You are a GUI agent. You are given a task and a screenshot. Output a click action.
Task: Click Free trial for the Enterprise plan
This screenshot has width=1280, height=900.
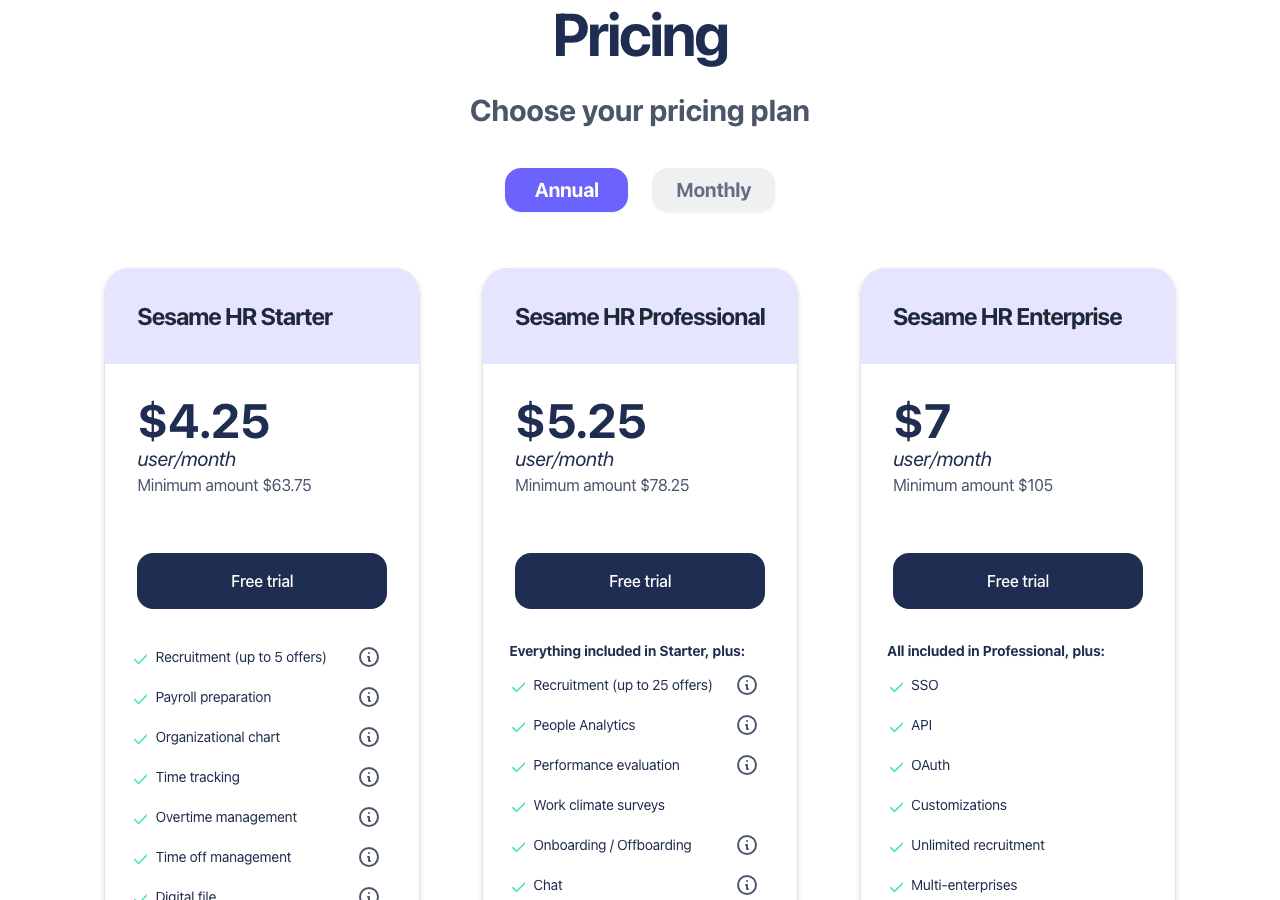coord(1017,581)
